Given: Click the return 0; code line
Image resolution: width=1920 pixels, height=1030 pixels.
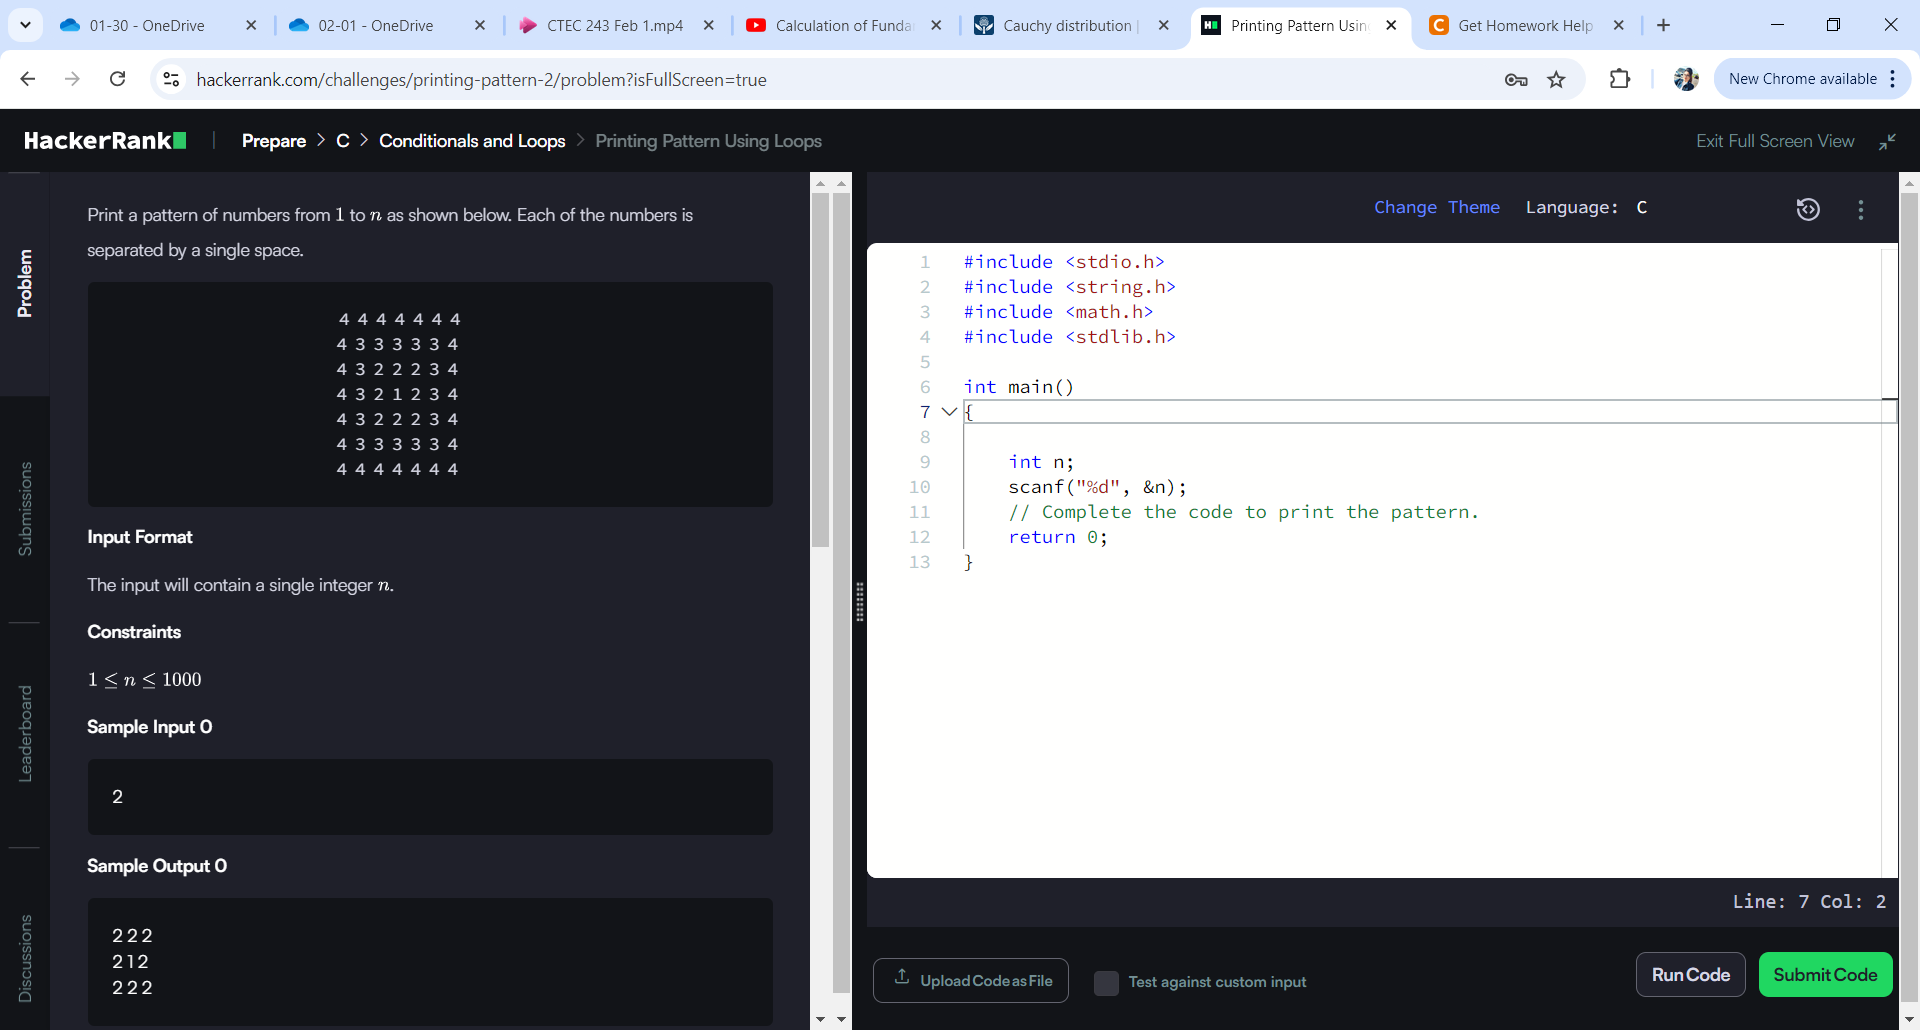Looking at the screenshot, I should (x=1058, y=537).
